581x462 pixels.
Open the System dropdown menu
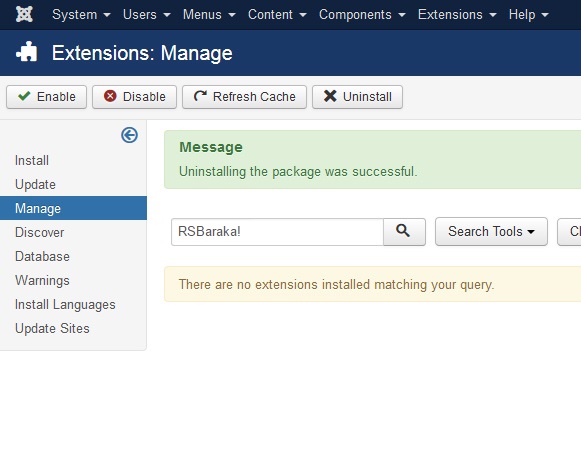(81, 14)
